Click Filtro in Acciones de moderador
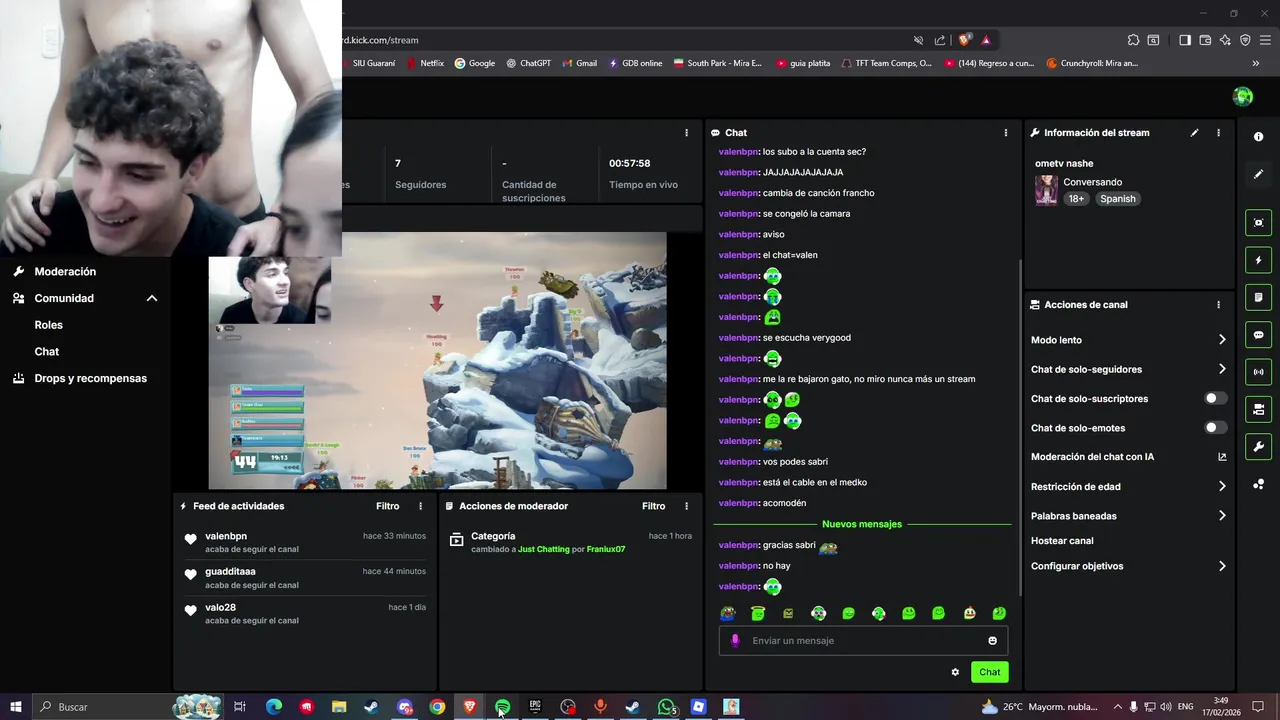 click(653, 506)
